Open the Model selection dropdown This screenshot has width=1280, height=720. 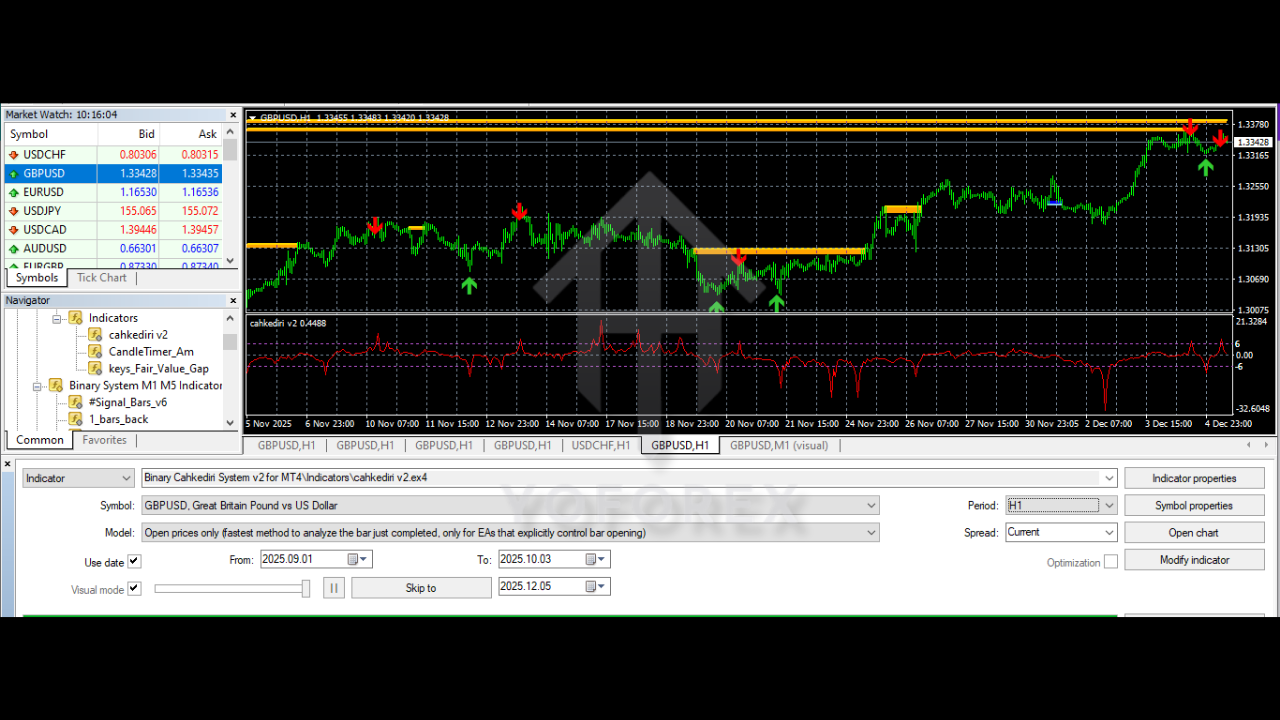[869, 532]
